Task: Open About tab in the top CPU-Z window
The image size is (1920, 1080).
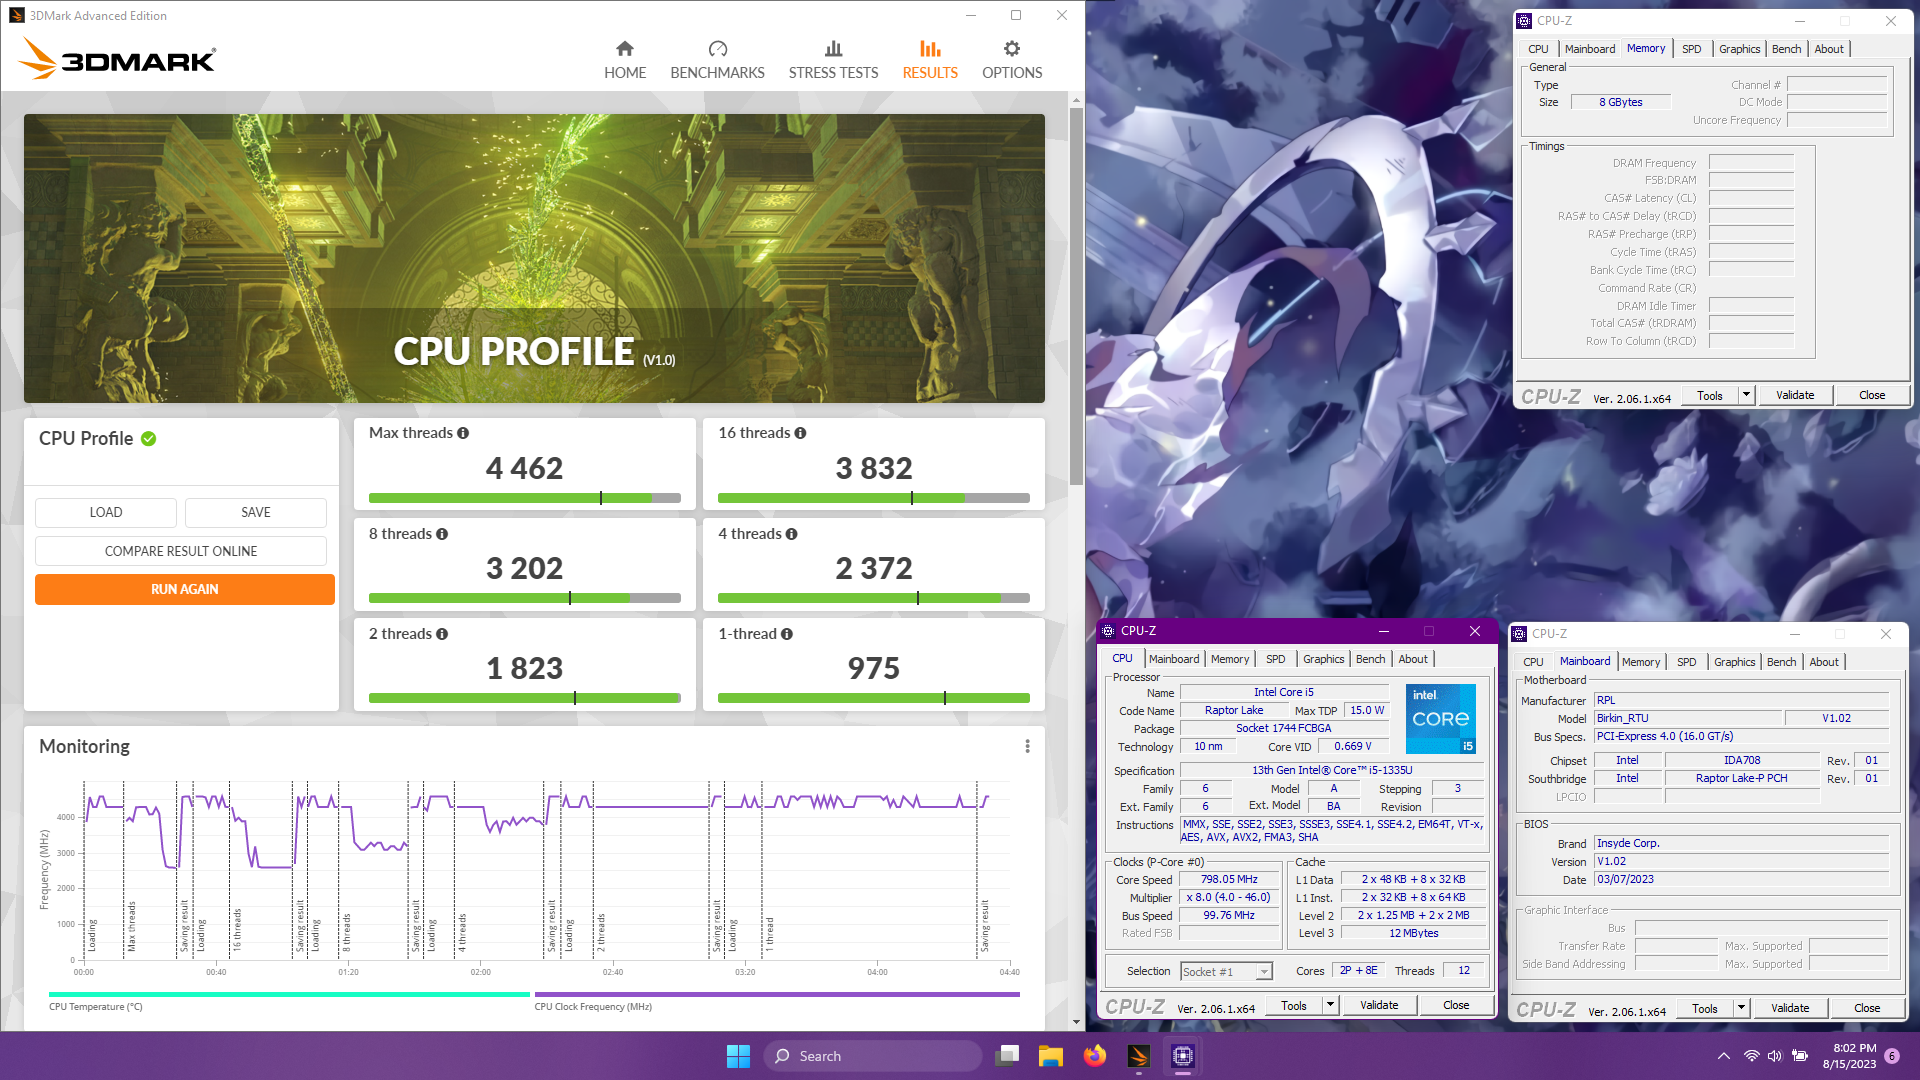Action: pos(1829,49)
